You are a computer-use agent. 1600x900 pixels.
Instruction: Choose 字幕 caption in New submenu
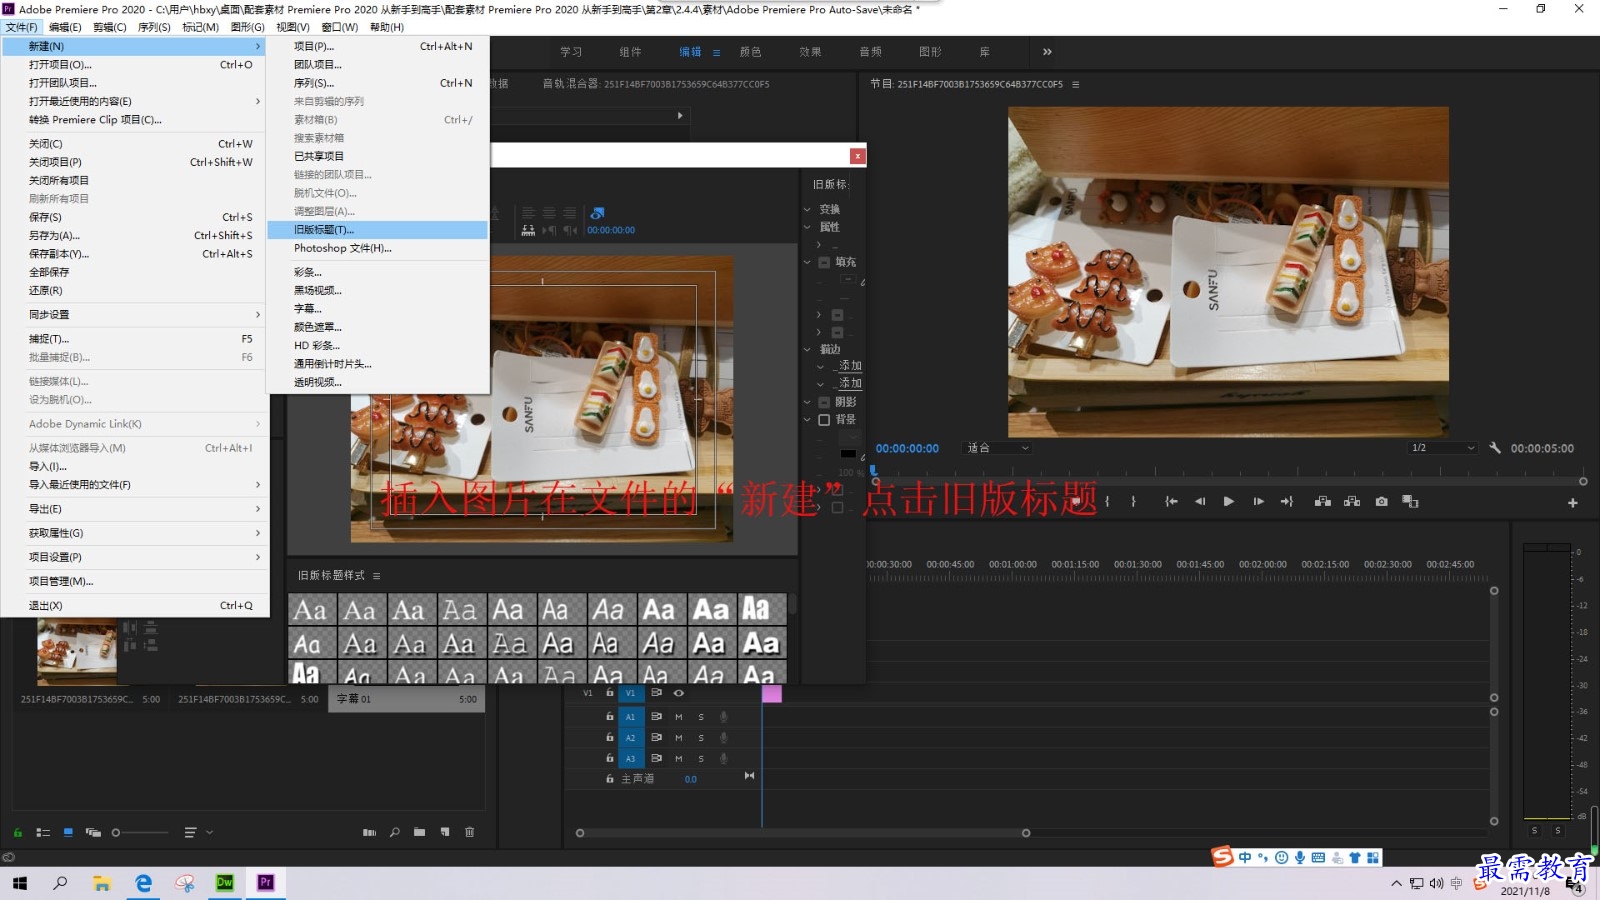[x=378, y=309]
